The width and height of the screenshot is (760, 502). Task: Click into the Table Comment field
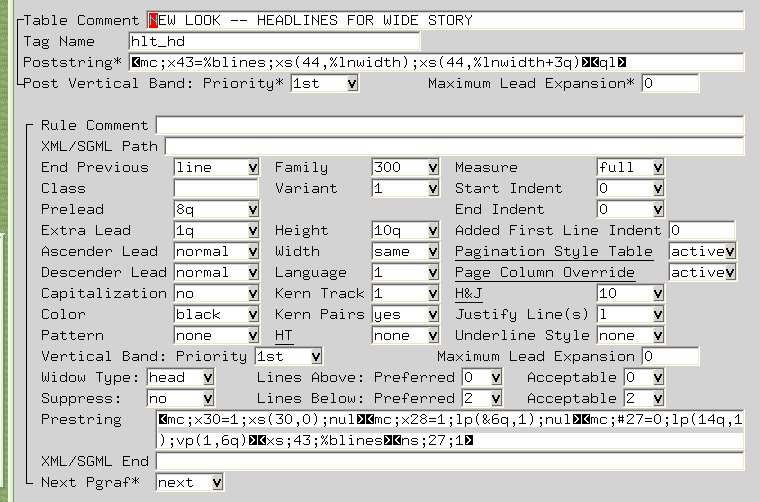[445, 21]
